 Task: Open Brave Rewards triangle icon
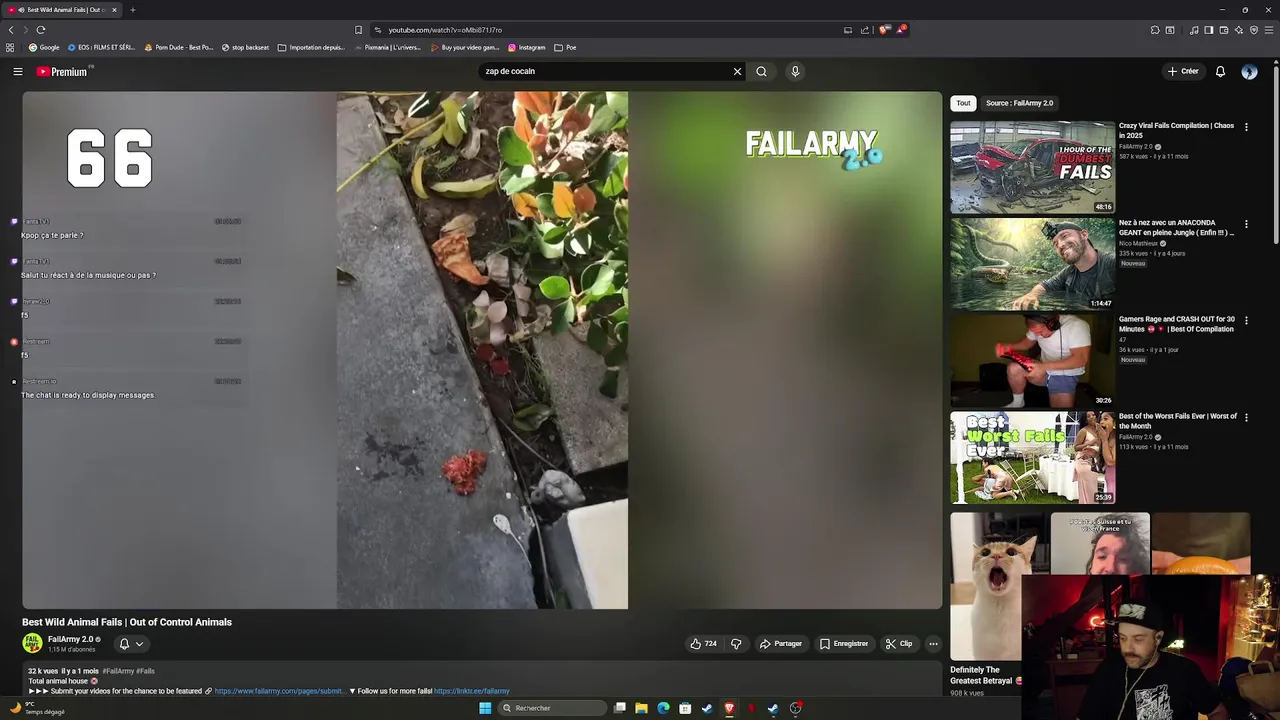tap(900, 30)
